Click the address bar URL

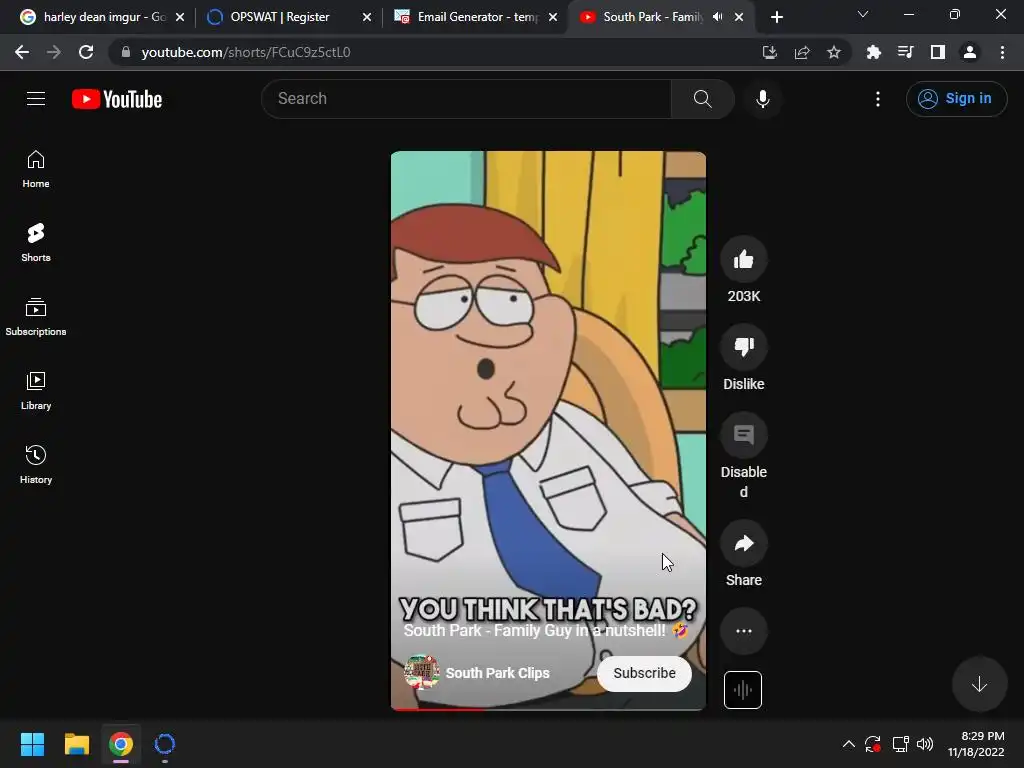246,52
